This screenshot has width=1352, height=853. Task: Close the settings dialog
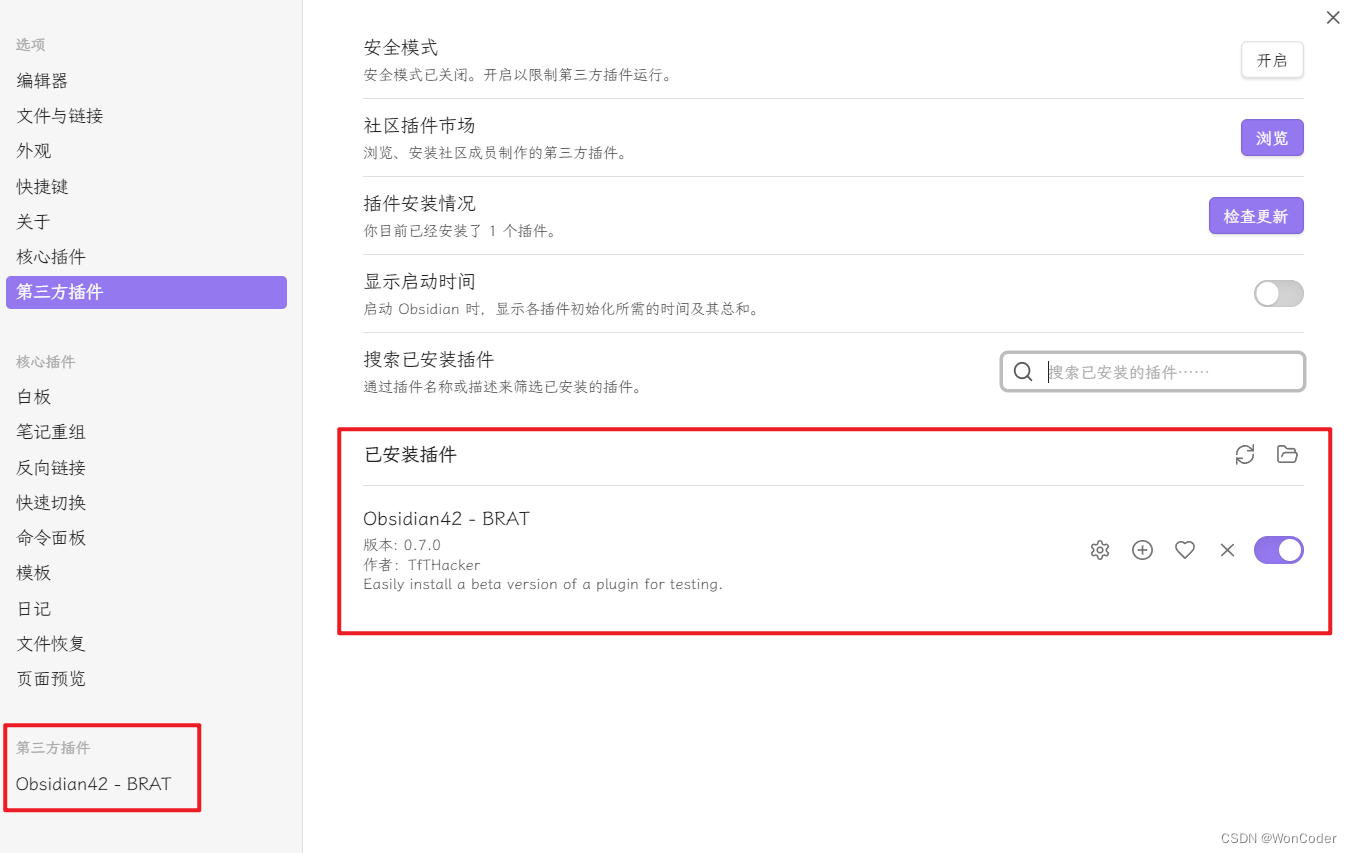(x=1332, y=18)
